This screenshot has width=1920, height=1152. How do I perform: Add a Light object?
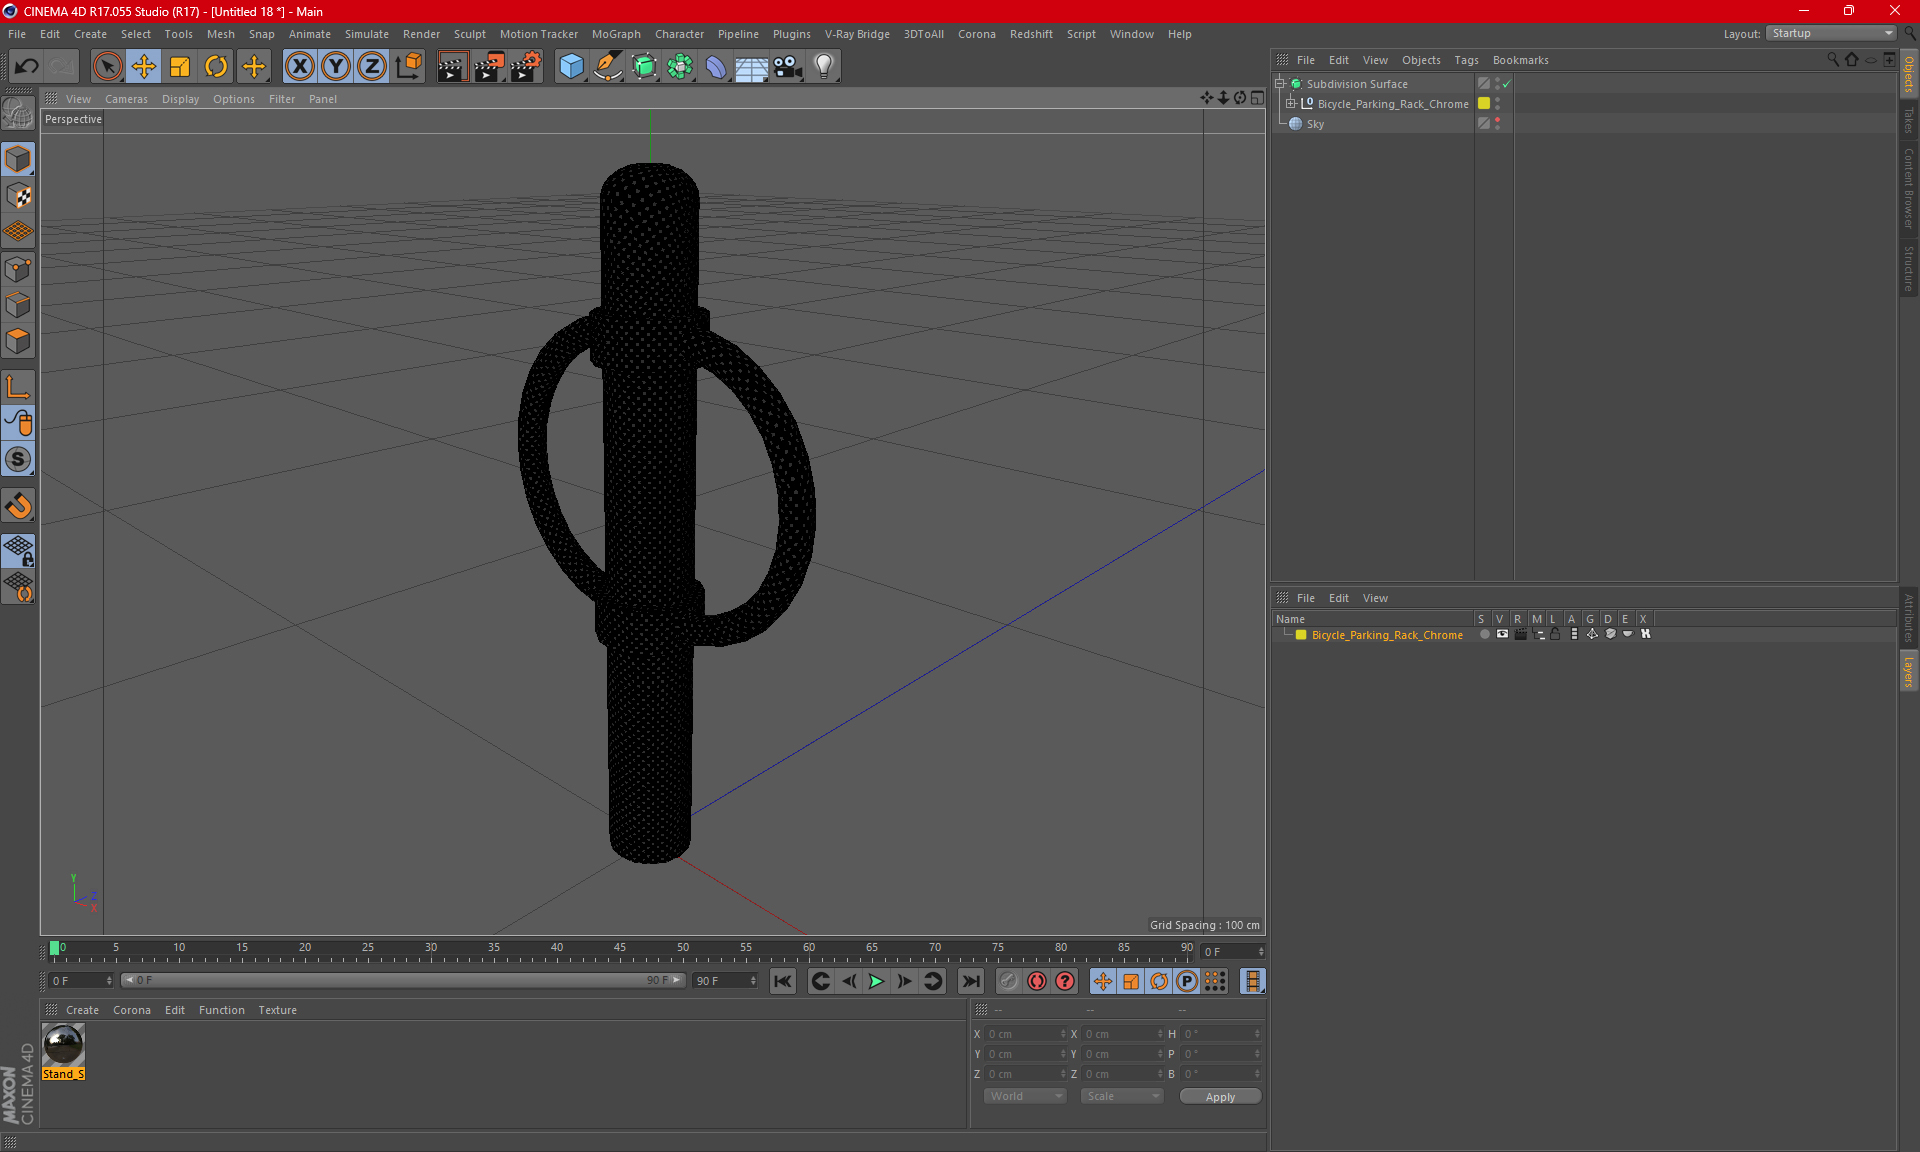(x=824, y=67)
